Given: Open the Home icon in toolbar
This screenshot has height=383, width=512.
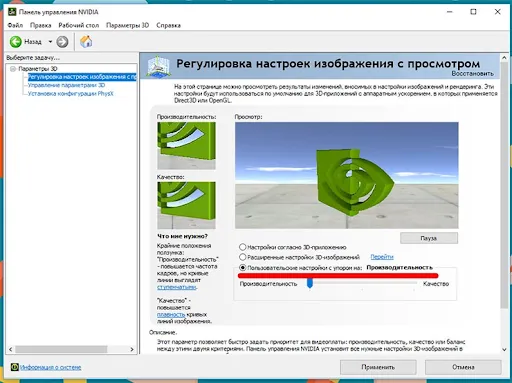Looking at the screenshot, I should [x=86, y=42].
